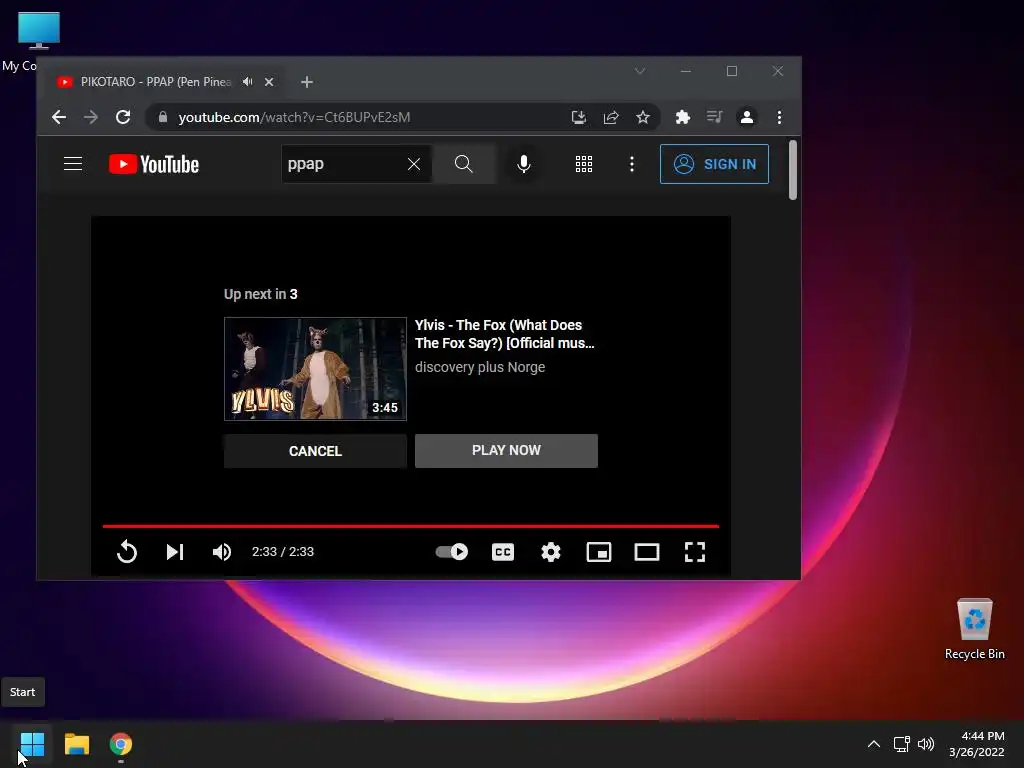Mute site via tab audio icon
1024x768 pixels.
click(x=248, y=82)
